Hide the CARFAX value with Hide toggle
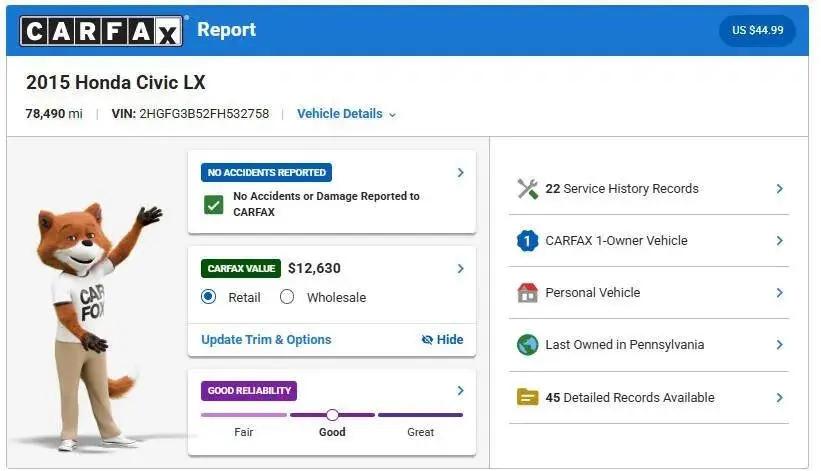The height and width of the screenshot is (471, 821). click(x=442, y=340)
